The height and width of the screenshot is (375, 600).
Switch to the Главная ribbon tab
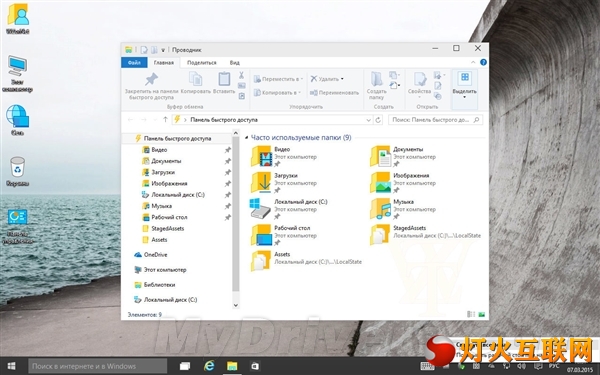[164, 62]
